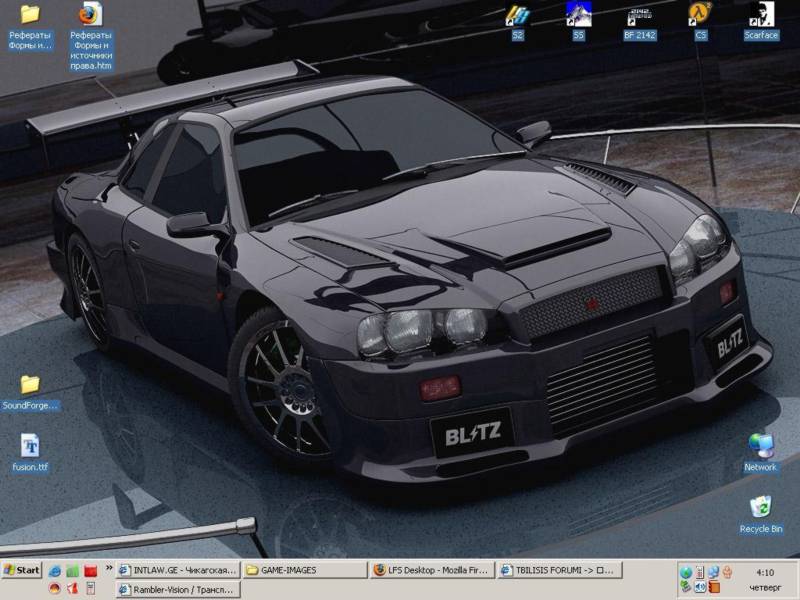Screen dimensions: 800x600
Task: Open the Network desktop icon
Action: tap(760, 446)
